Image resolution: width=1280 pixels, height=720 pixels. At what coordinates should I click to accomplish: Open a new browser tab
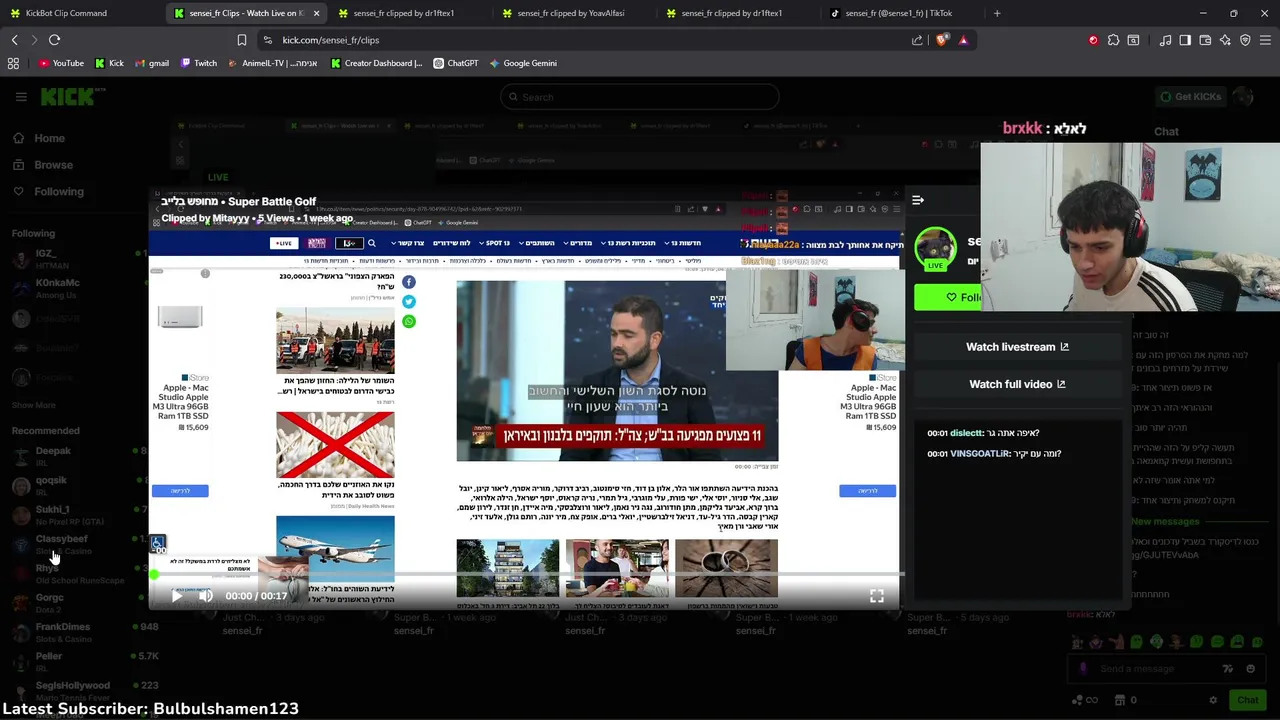click(997, 13)
